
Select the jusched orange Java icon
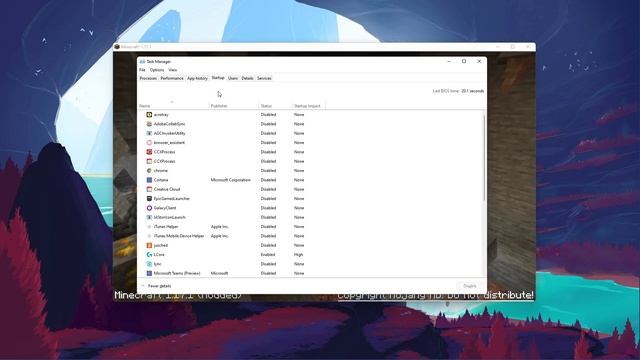coord(149,245)
